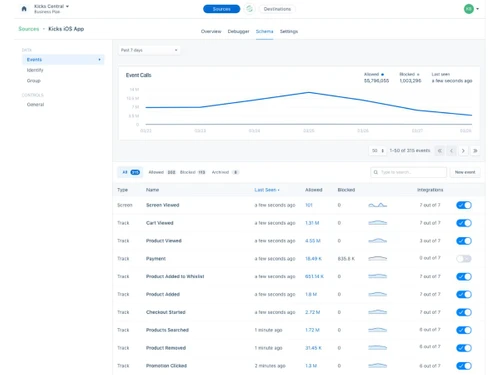Open the Screen Viewed sparkline chart

pos(378,205)
